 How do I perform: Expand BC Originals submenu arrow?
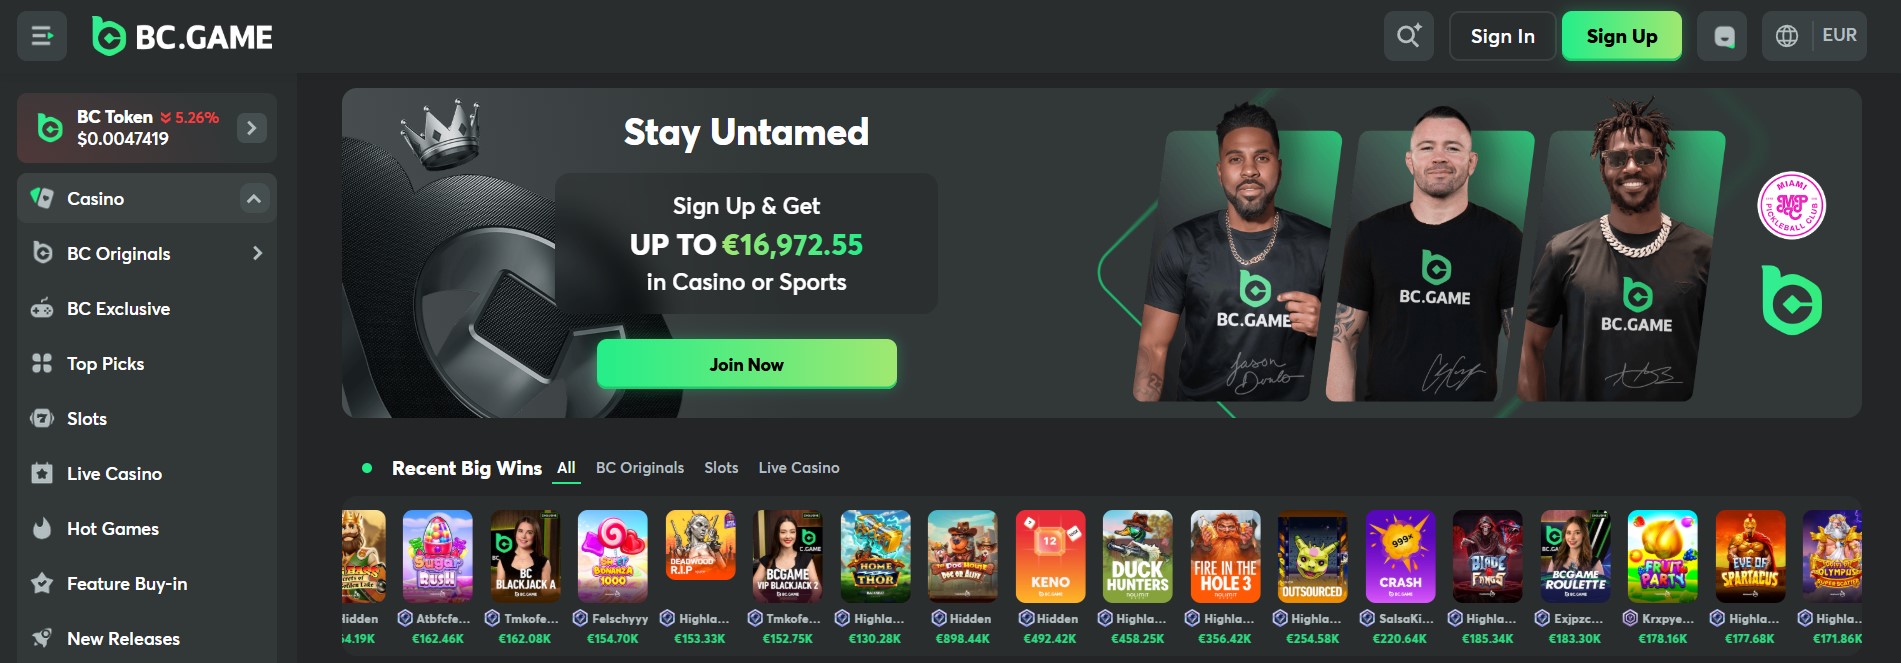257,254
